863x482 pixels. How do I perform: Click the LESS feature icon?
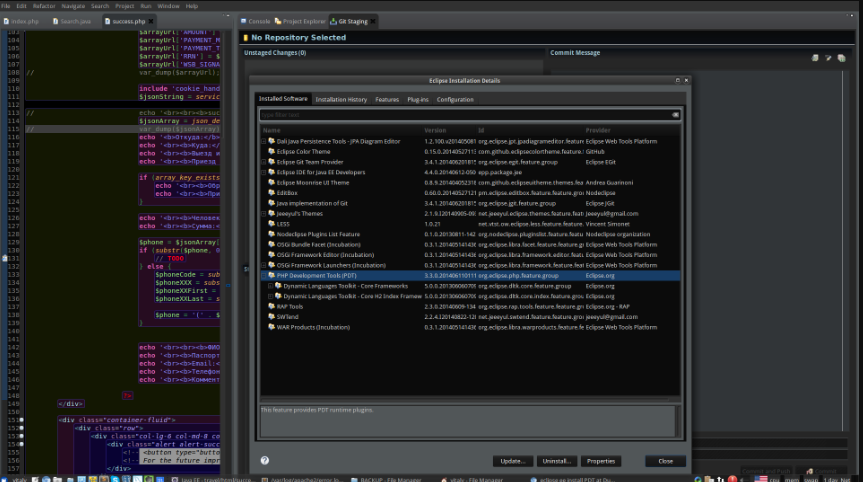click(x=271, y=223)
